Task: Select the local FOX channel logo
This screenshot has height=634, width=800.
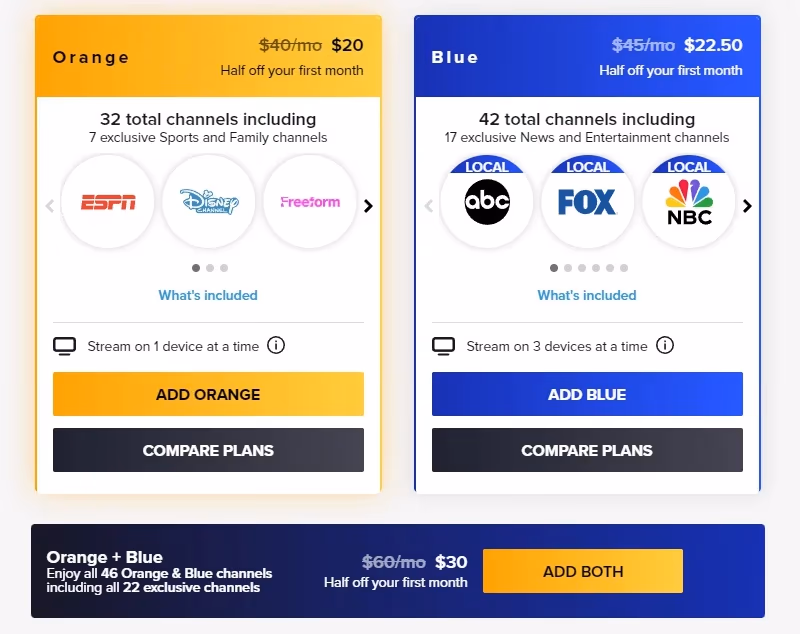Action: 587,202
